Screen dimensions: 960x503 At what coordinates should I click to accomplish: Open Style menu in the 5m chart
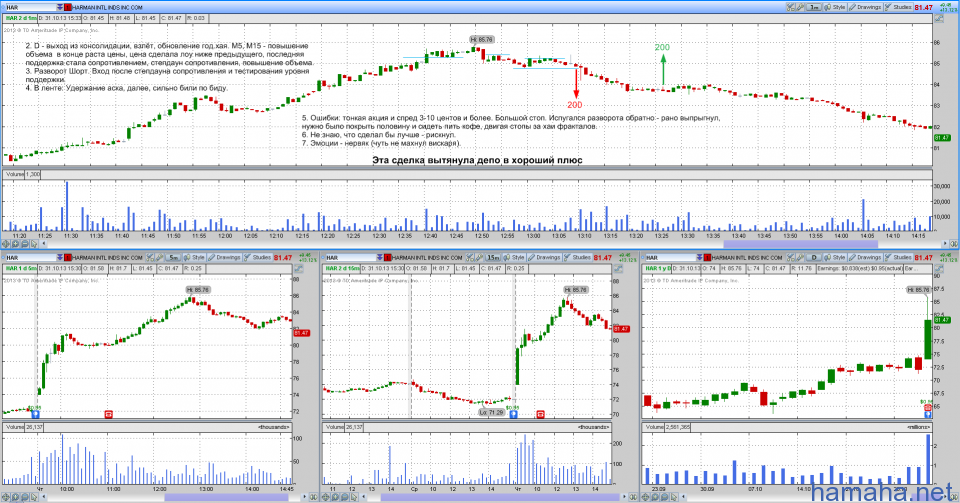(194, 257)
